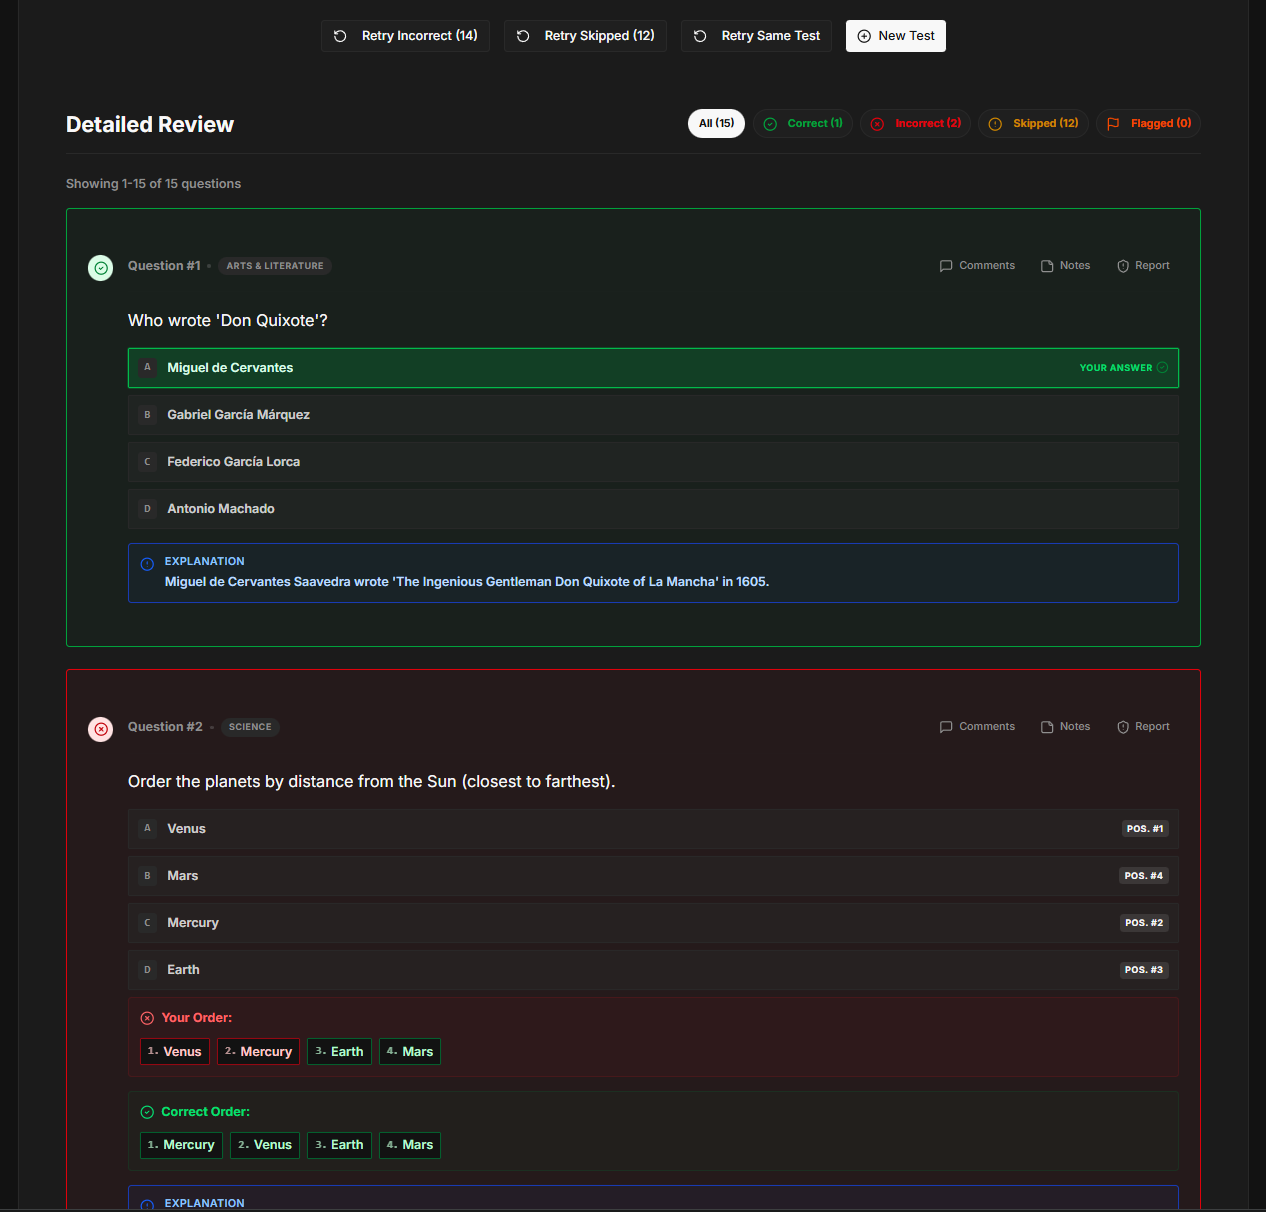Click the question text 'Who wrote Don Quixote?'
Screen dimensions: 1266x1212
click(x=228, y=321)
